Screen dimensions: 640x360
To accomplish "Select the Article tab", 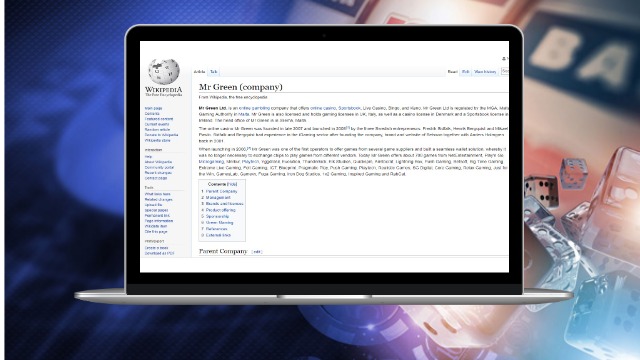I will pyautogui.click(x=199, y=72).
